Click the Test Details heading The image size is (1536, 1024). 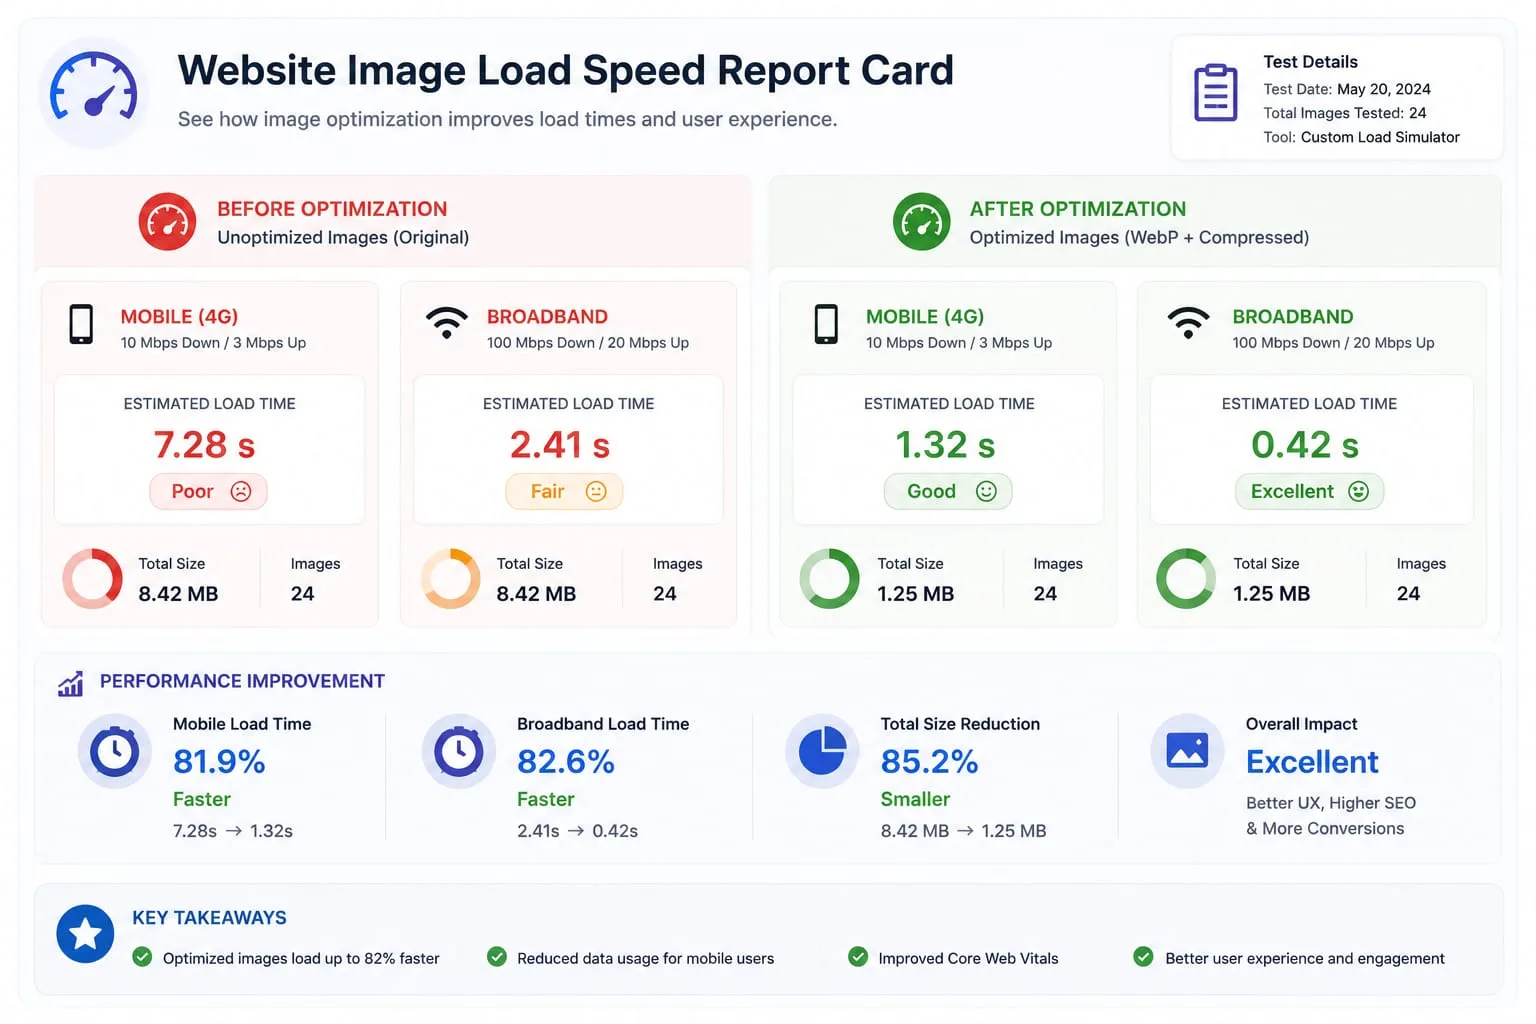1310,62
